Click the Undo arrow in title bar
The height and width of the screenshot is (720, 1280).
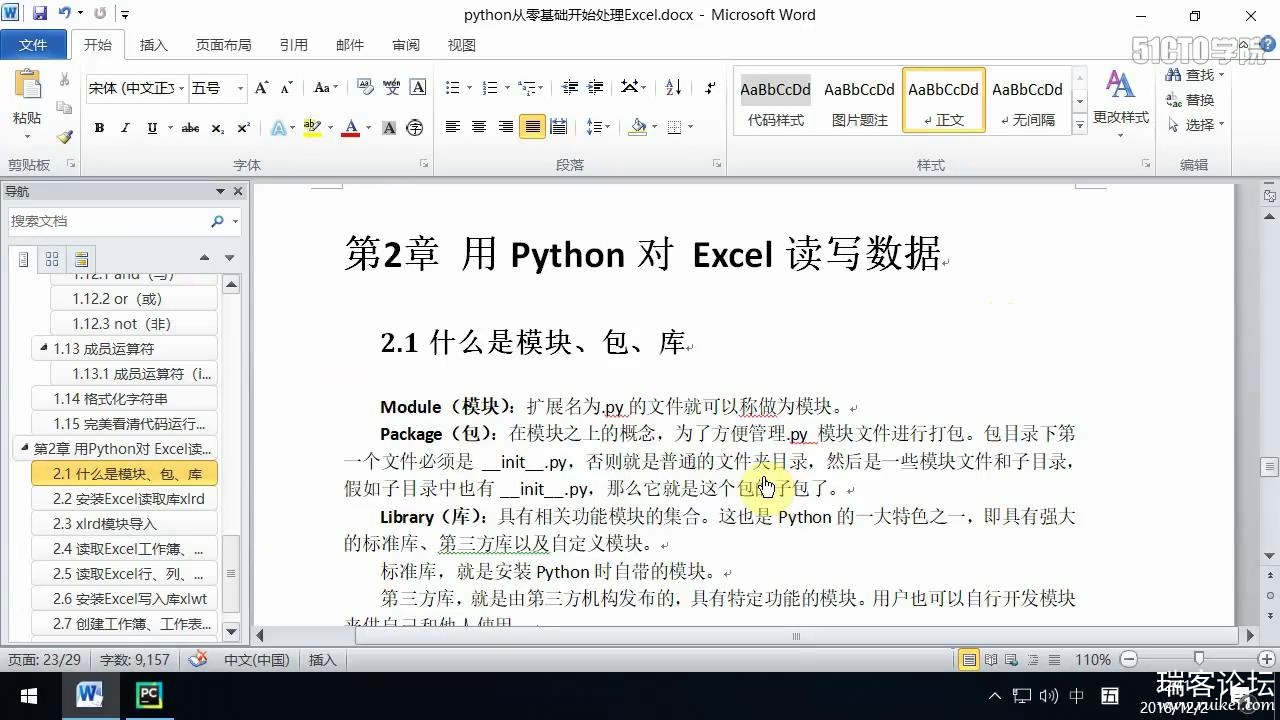pos(65,14)
